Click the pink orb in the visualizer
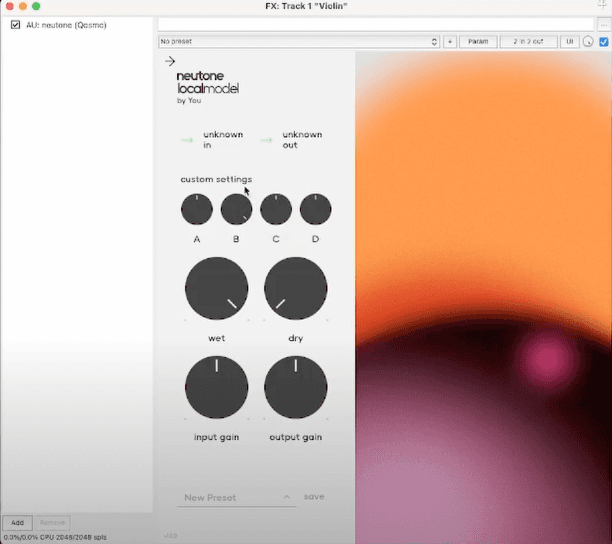The width and height of the screenshot is (612, 544). [547, 359]
